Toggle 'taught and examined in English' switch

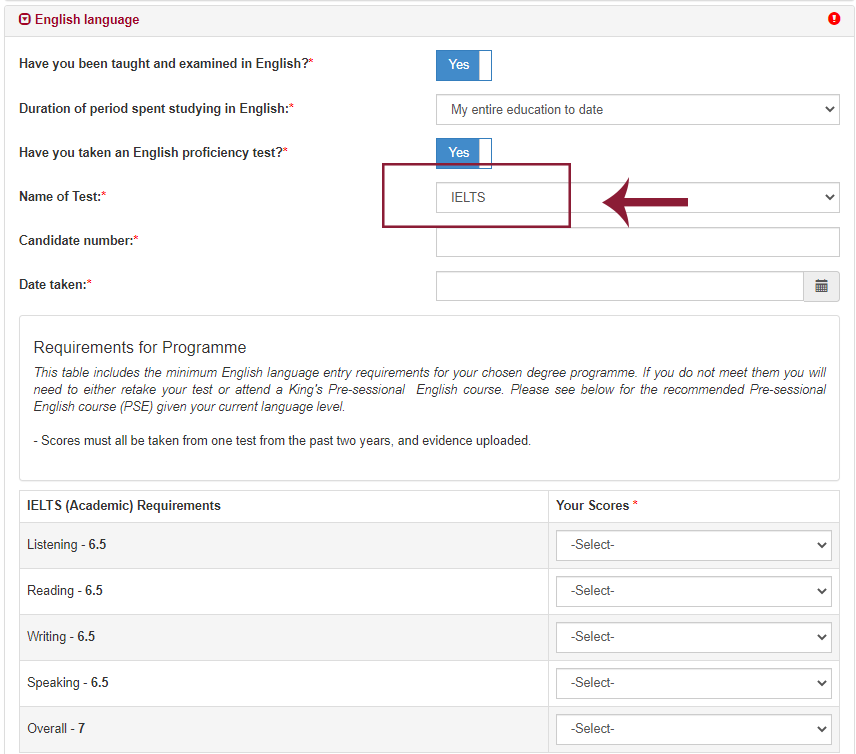coord(463,65)
